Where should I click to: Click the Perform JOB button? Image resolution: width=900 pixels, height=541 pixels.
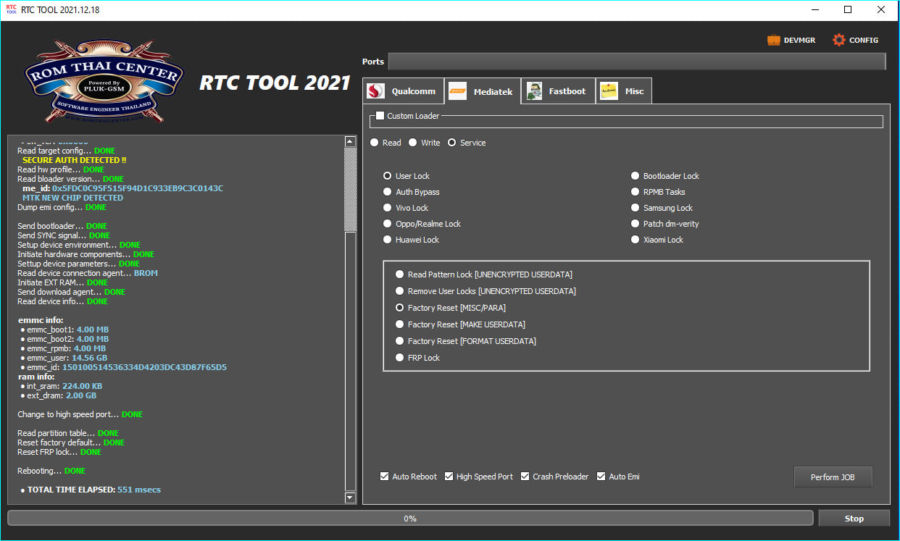(832, 477)
